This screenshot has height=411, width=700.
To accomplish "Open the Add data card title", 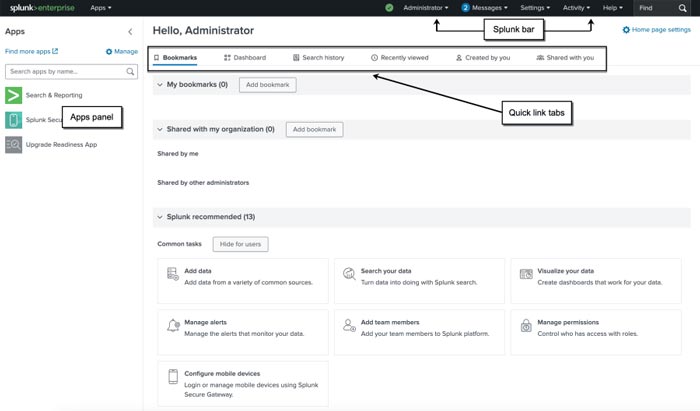I will coord(198,271).
